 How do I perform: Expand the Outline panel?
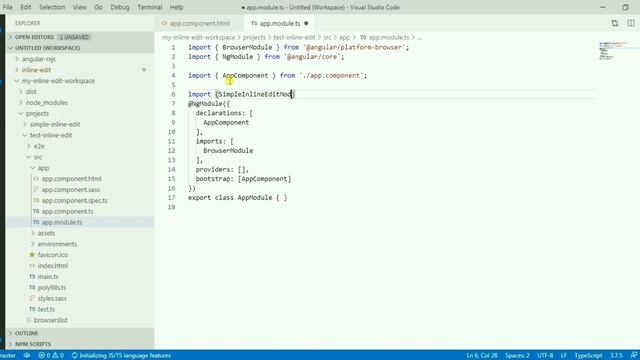pyautogui.click(x=80, y=333)
